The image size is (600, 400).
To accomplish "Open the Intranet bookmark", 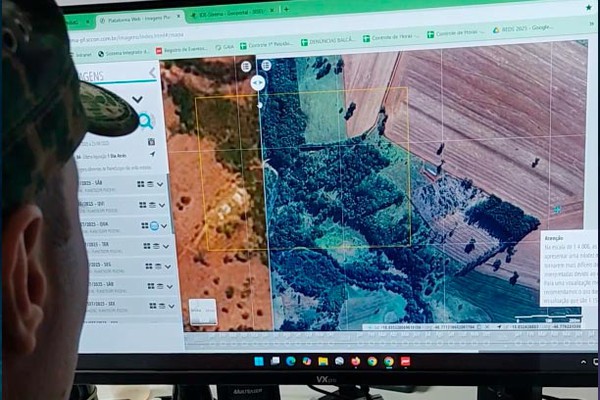I will (x=84, y=55).
